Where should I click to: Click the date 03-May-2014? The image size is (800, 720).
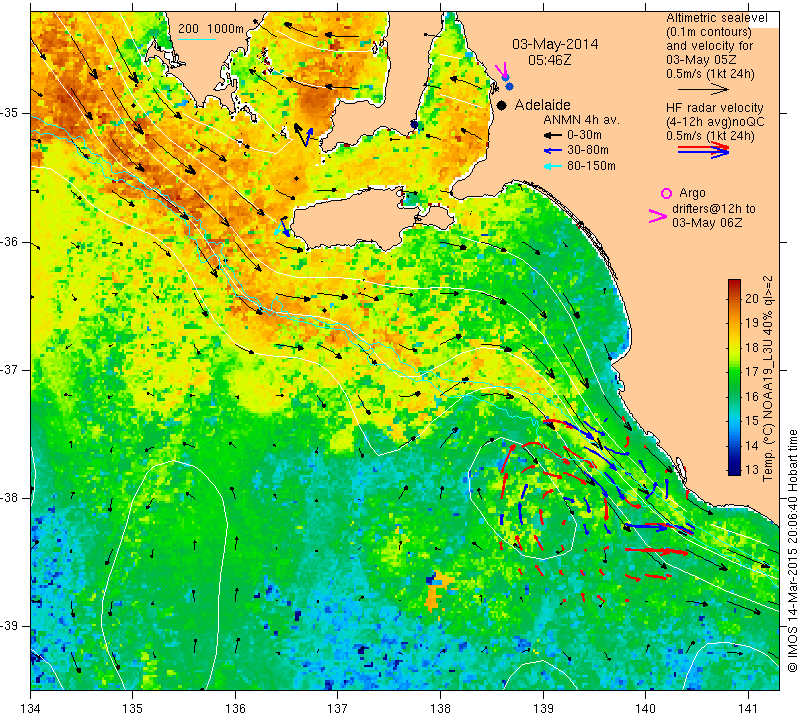(x=555, y=44)
